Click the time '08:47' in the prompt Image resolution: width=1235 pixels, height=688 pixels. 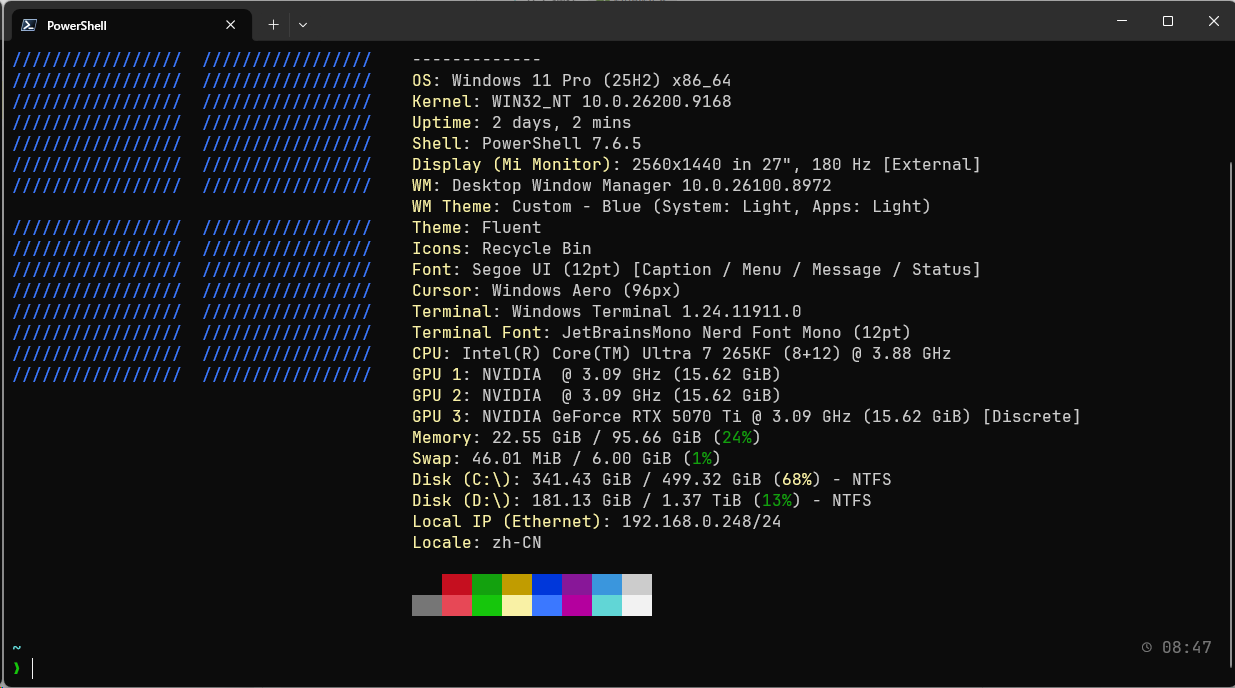[x=1187, y=648]
